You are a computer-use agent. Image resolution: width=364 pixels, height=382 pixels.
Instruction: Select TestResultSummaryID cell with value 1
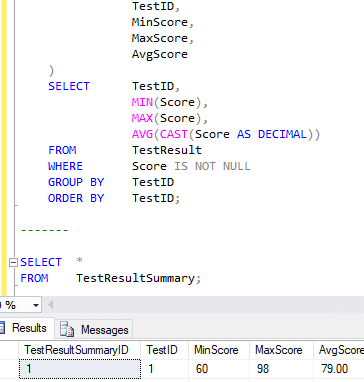[80, 369]
